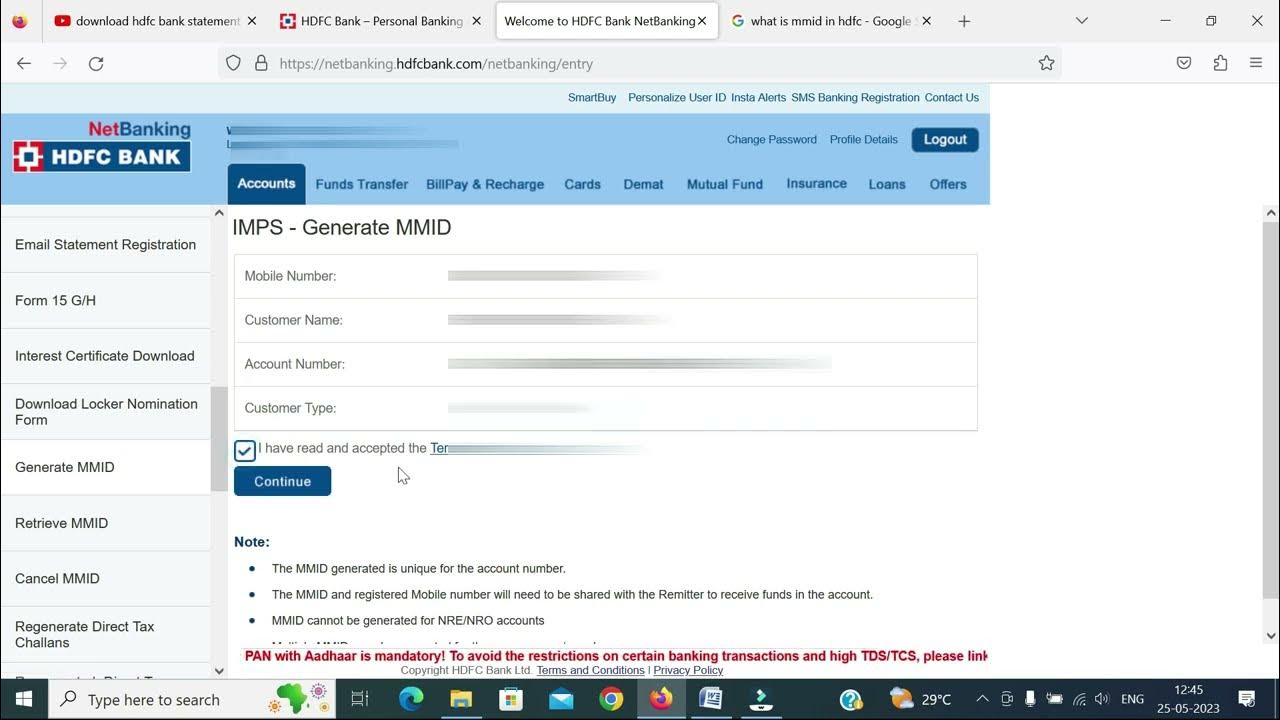
Task: Open the Insurance menu
Action: click(x=816, y=184)
